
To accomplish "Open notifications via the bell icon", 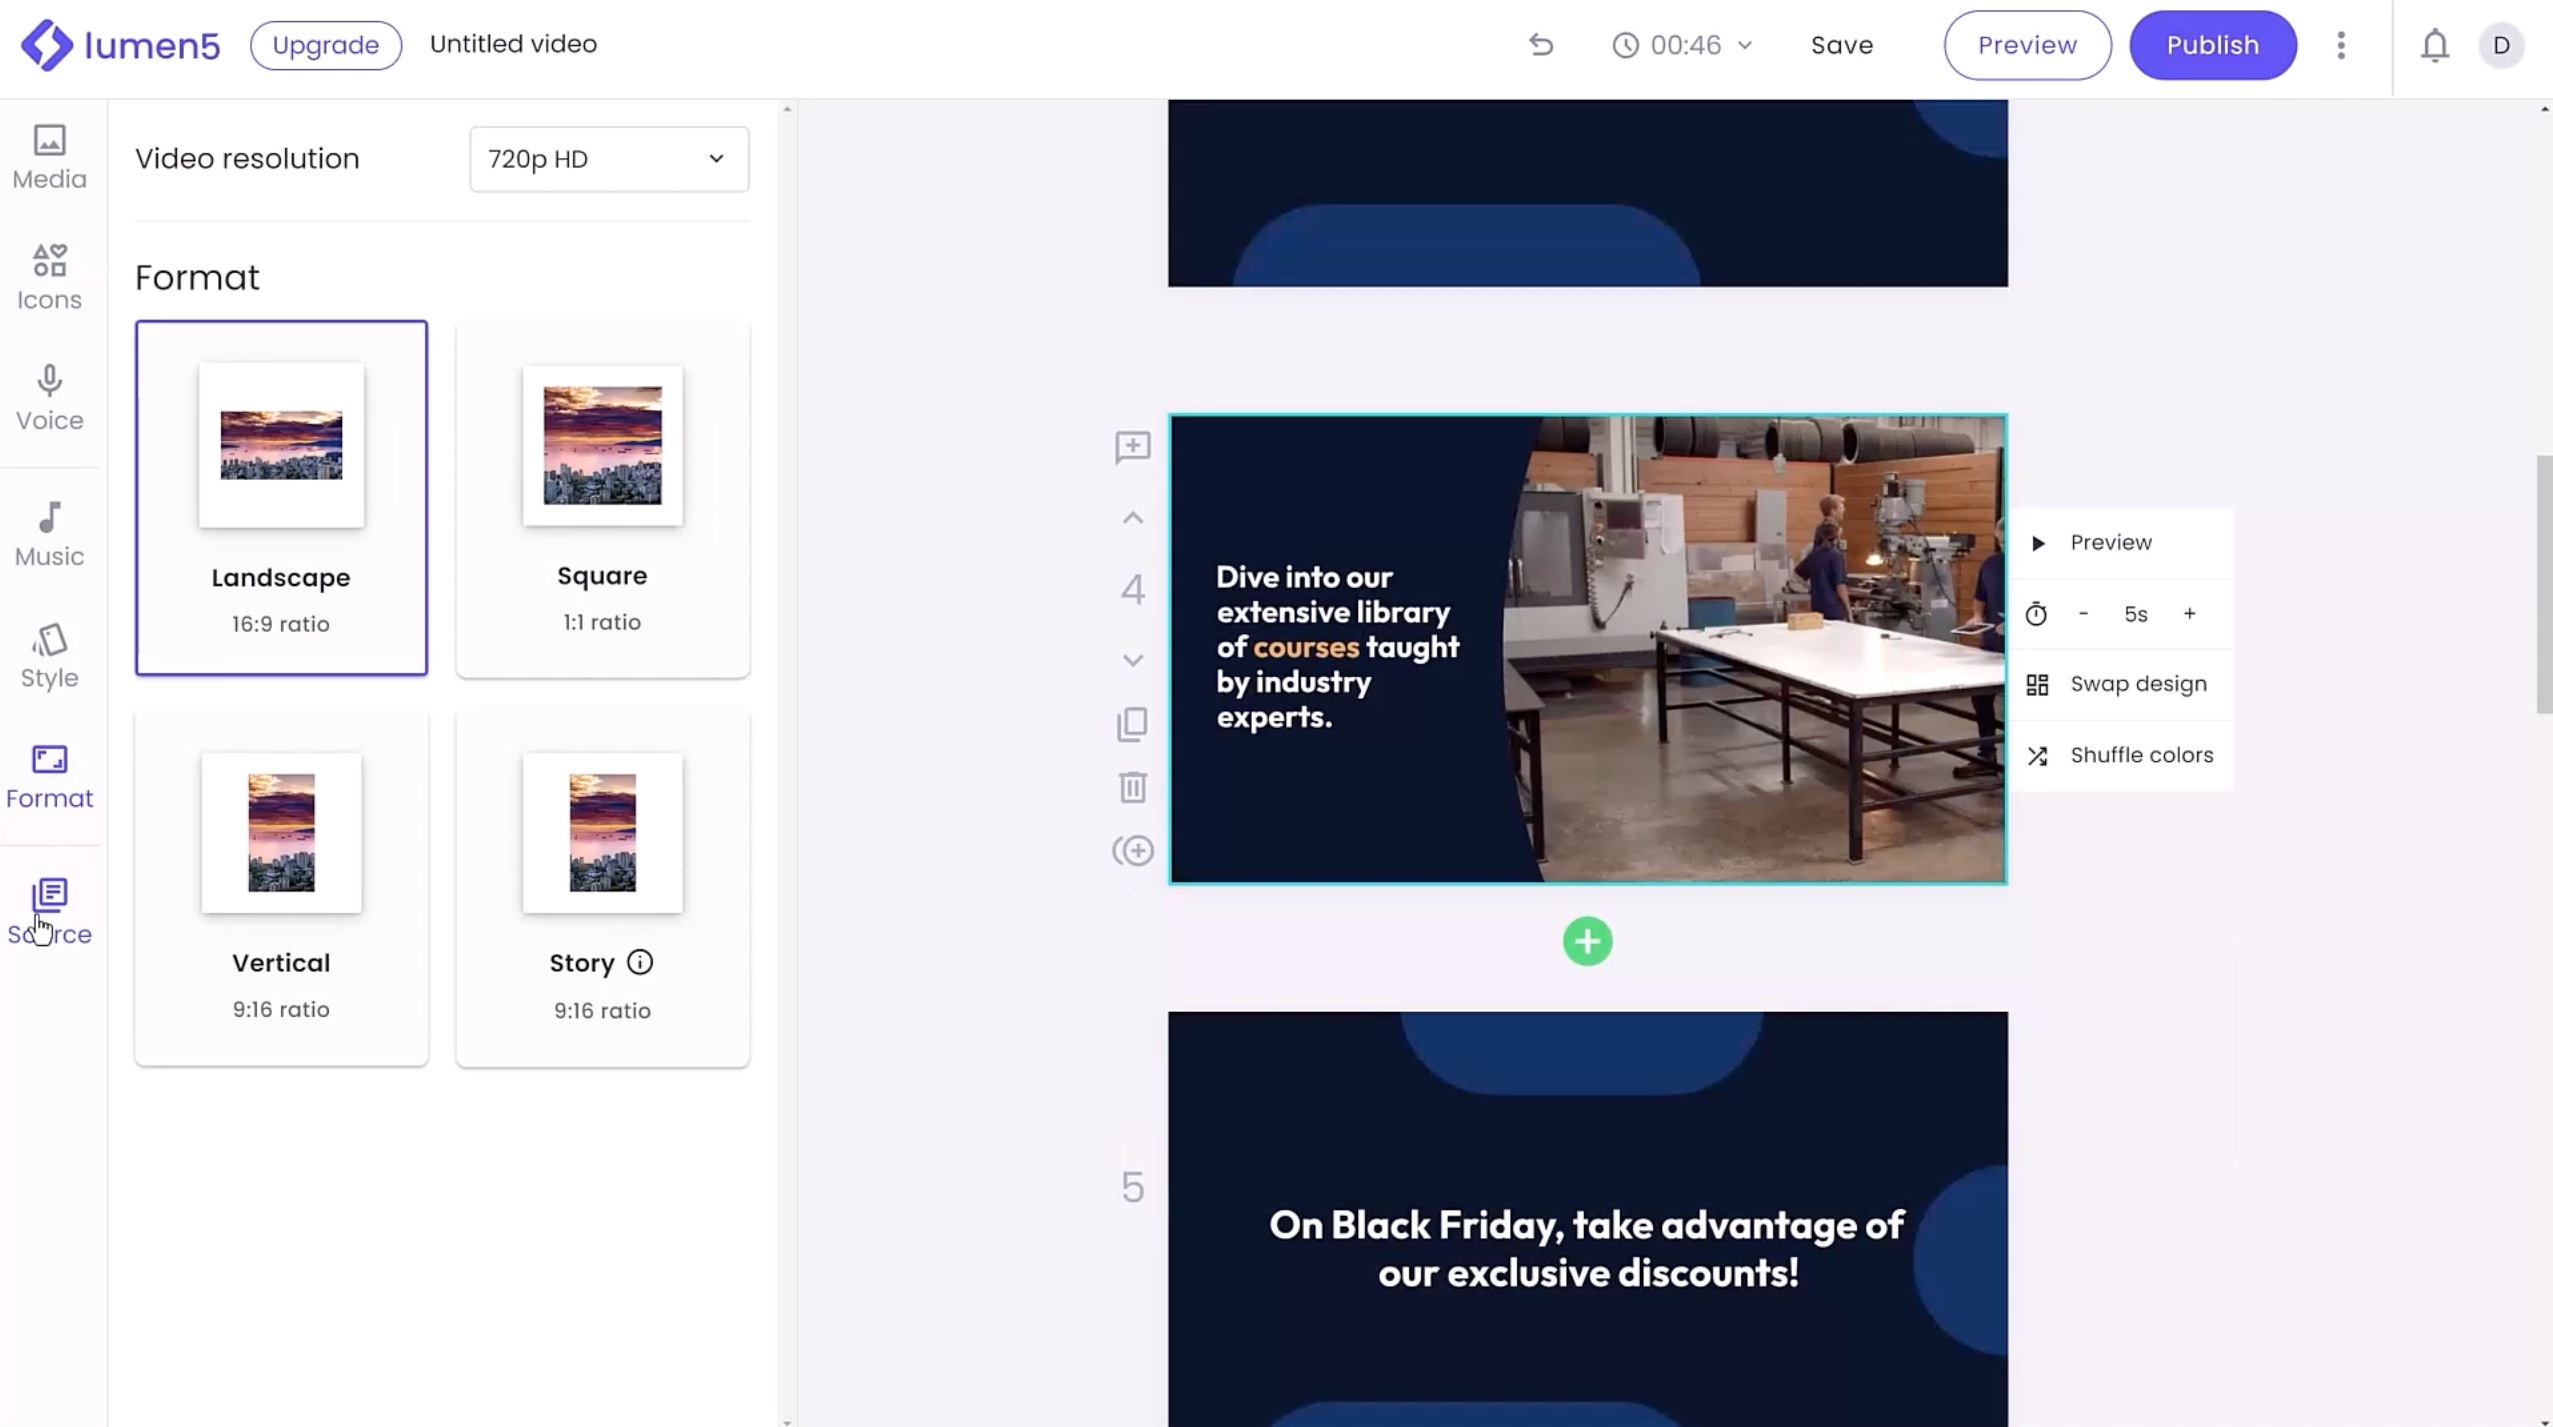I will pyautogui.click(x=2434, y=45).
